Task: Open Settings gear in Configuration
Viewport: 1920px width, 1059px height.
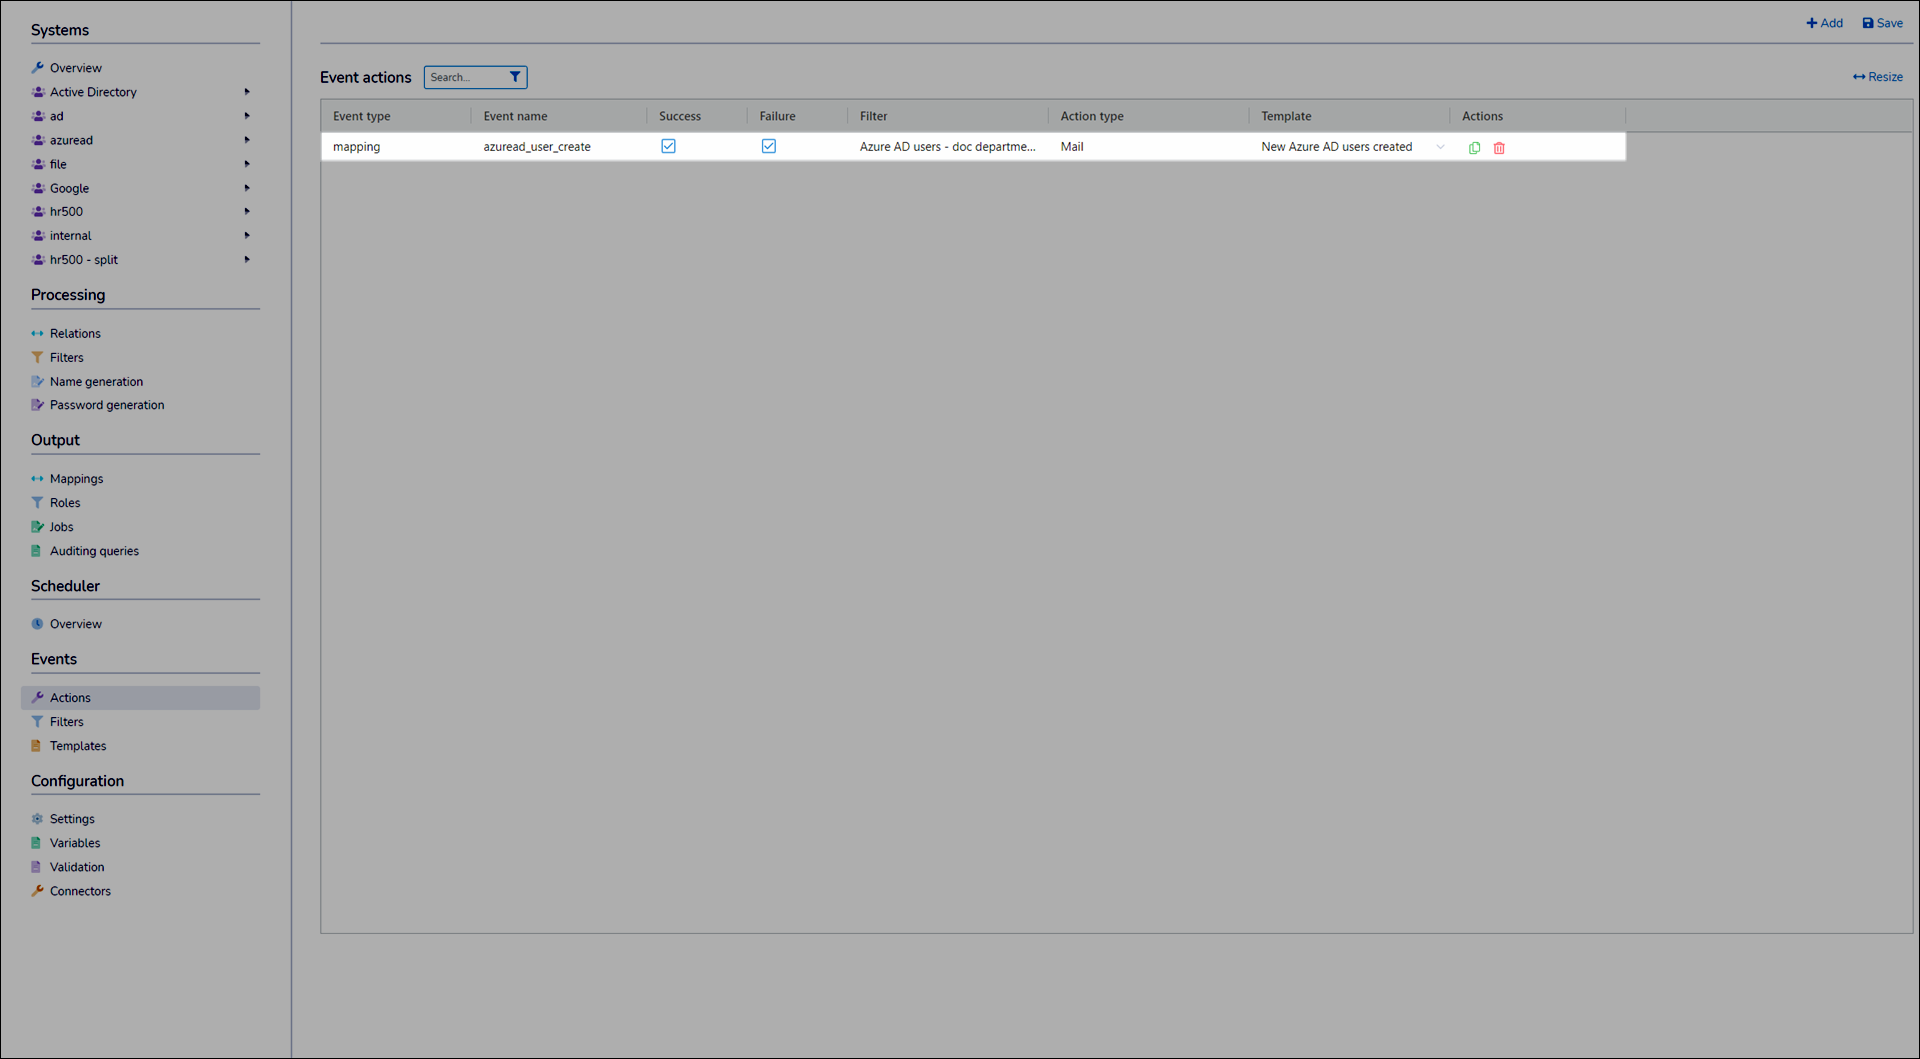Action: click(x=37, y=819)
